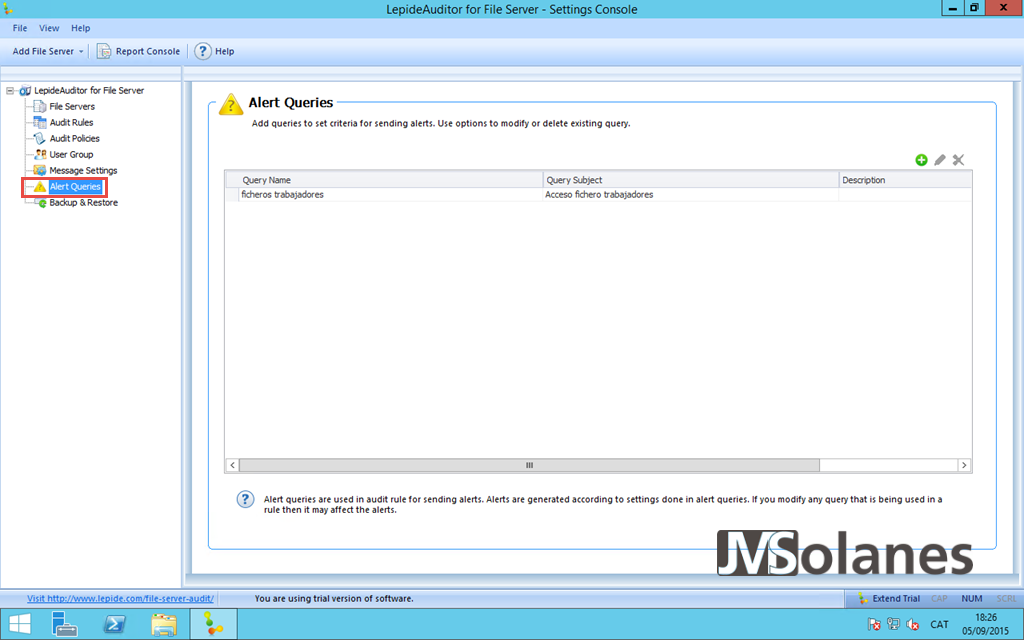Open Server Manager from the taskbar
The width and height of the screenshot is (1024, 640).
(x=65, y=624)
